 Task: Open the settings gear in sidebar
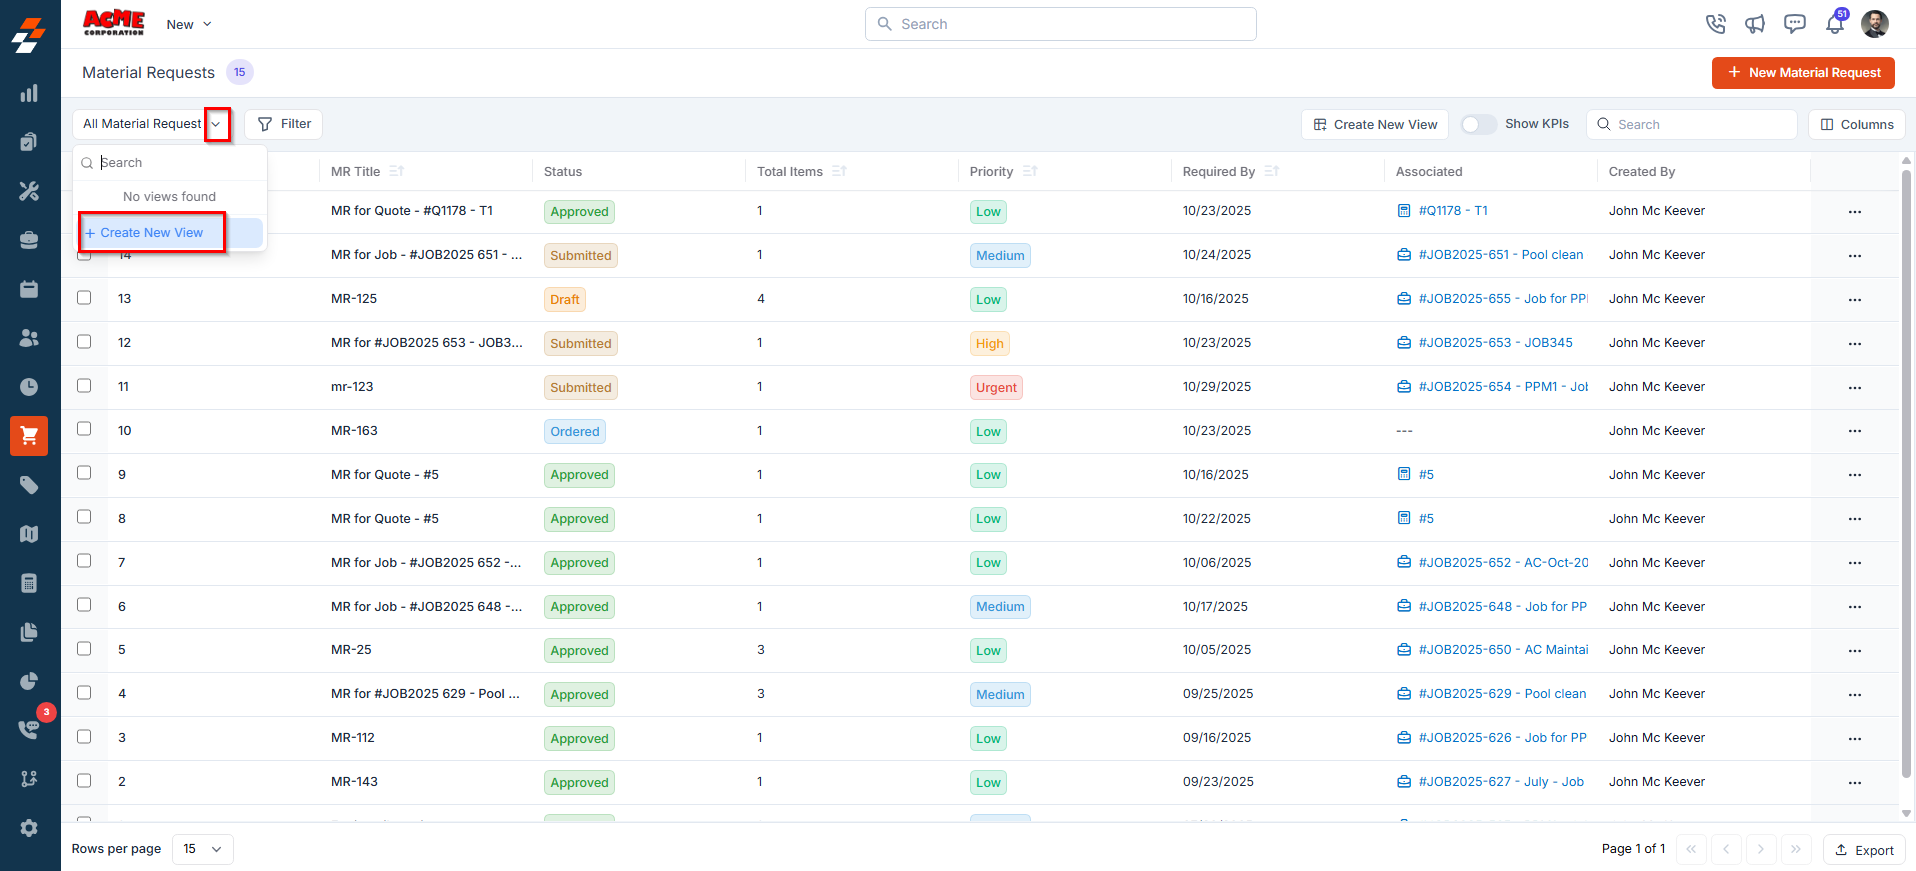click(29, 828)
